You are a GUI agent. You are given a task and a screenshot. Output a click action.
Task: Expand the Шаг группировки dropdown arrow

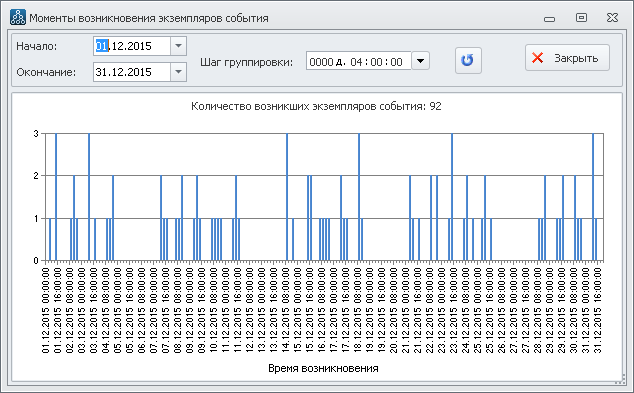[421, 61]
